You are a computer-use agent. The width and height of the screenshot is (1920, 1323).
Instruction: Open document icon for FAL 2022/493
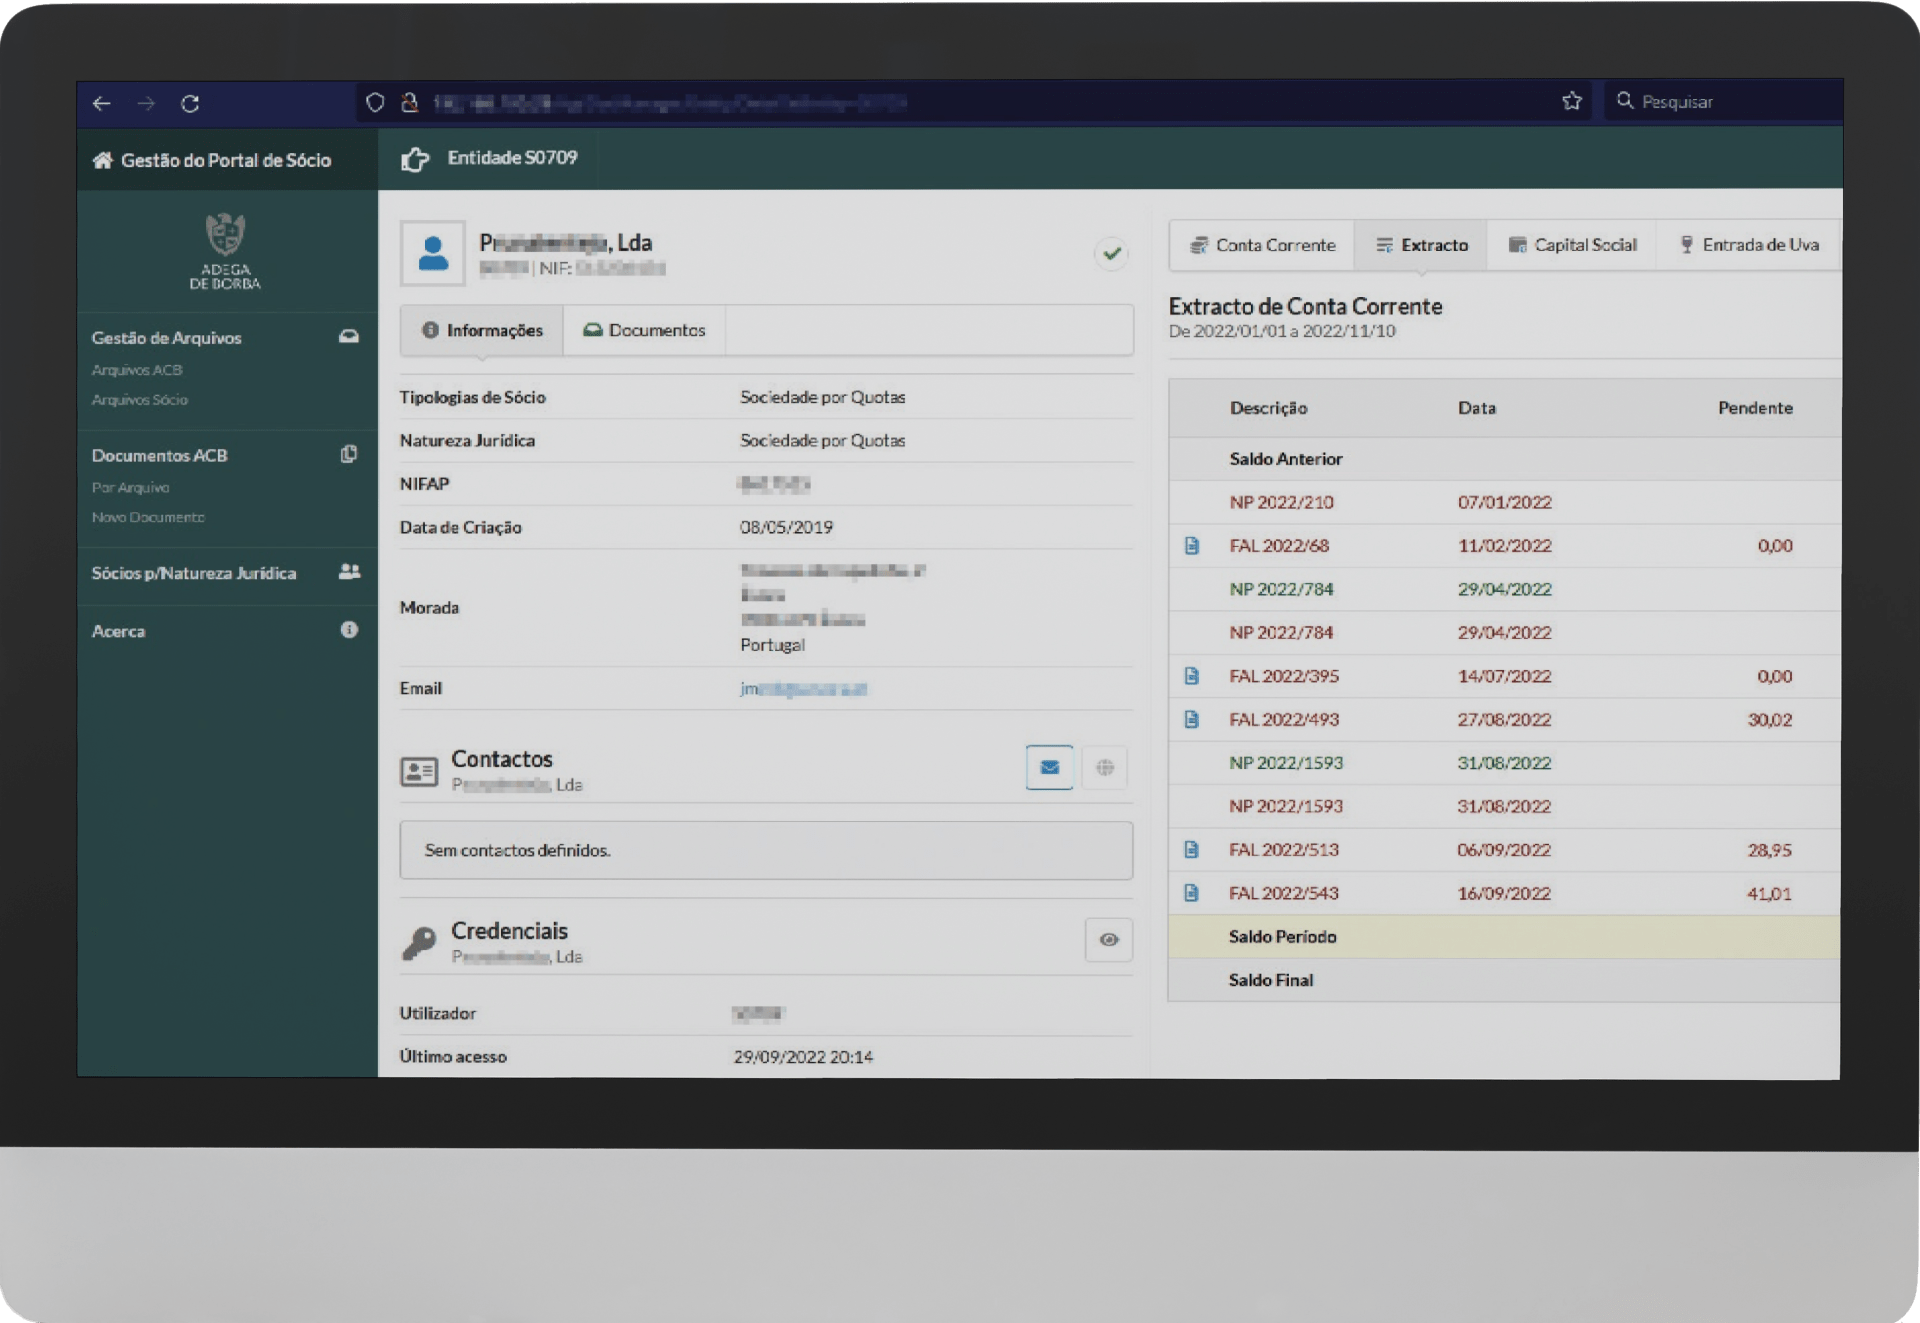click(1191, 720)
